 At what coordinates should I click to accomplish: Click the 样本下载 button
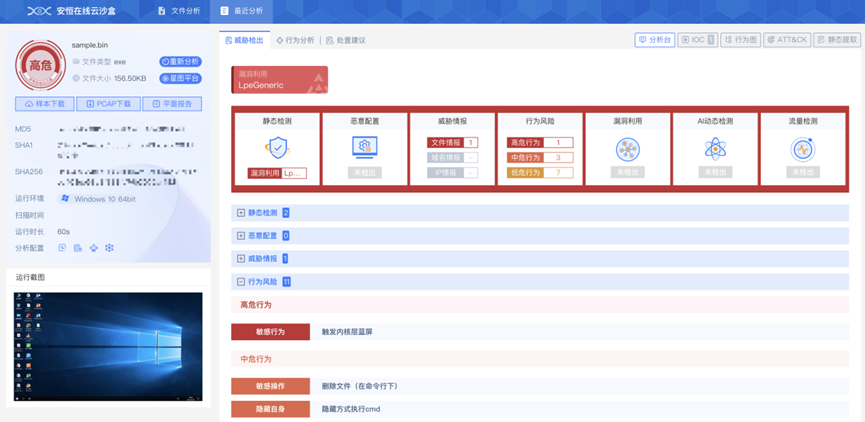coord(46,104)
